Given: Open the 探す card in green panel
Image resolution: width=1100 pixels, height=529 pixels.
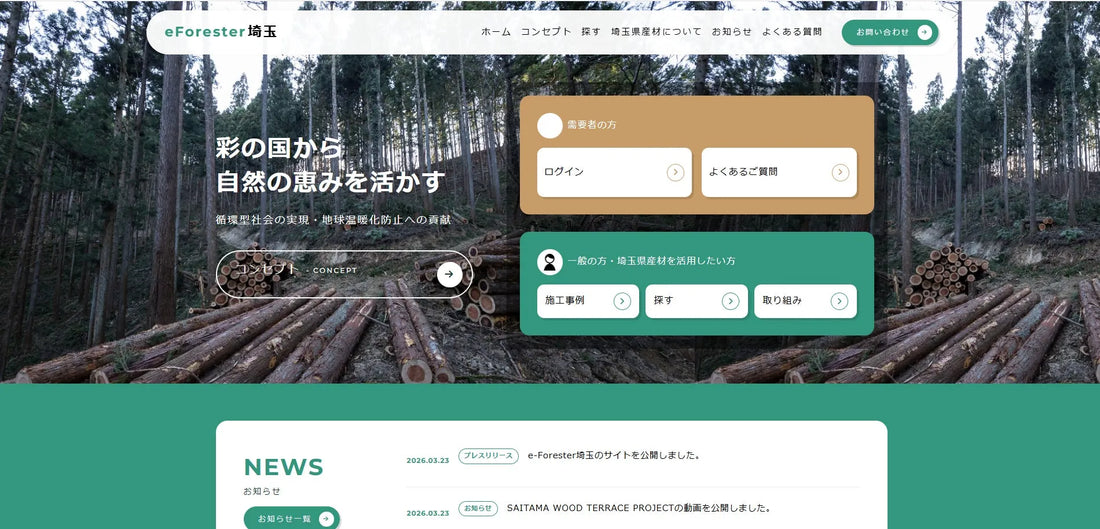Looking at the screenshot, I should click(697, 301).
